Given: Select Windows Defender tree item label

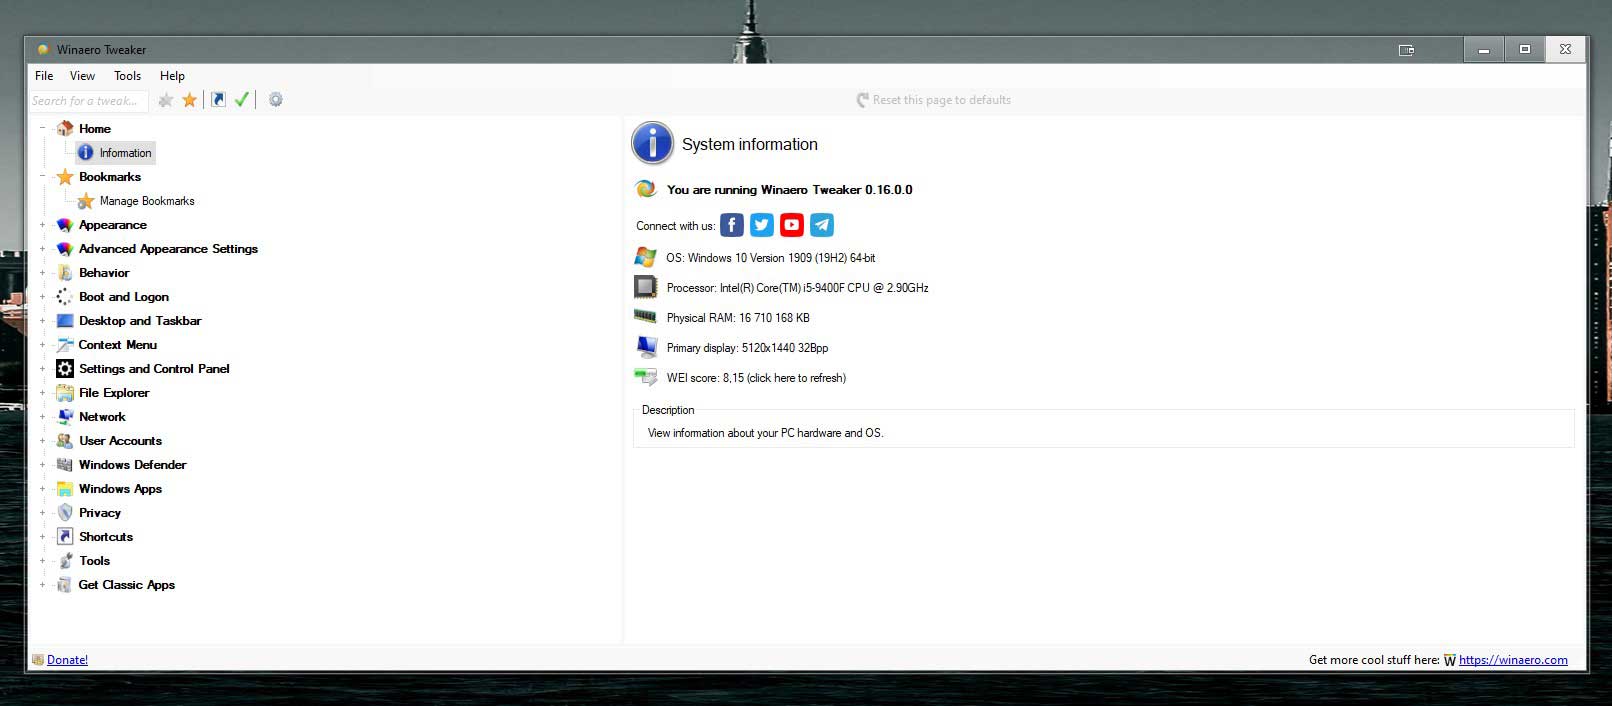Looking at the screenshot, I should 132,465.
